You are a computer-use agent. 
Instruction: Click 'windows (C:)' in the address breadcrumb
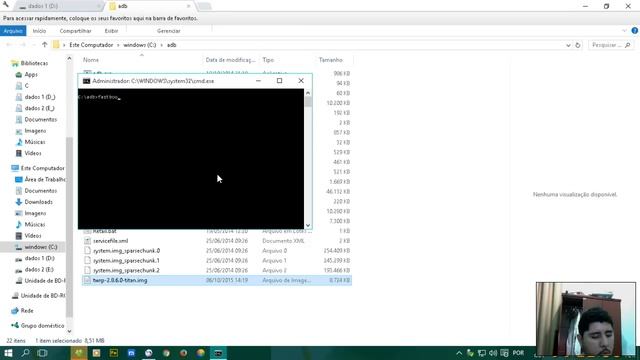[x=140, y=45]
